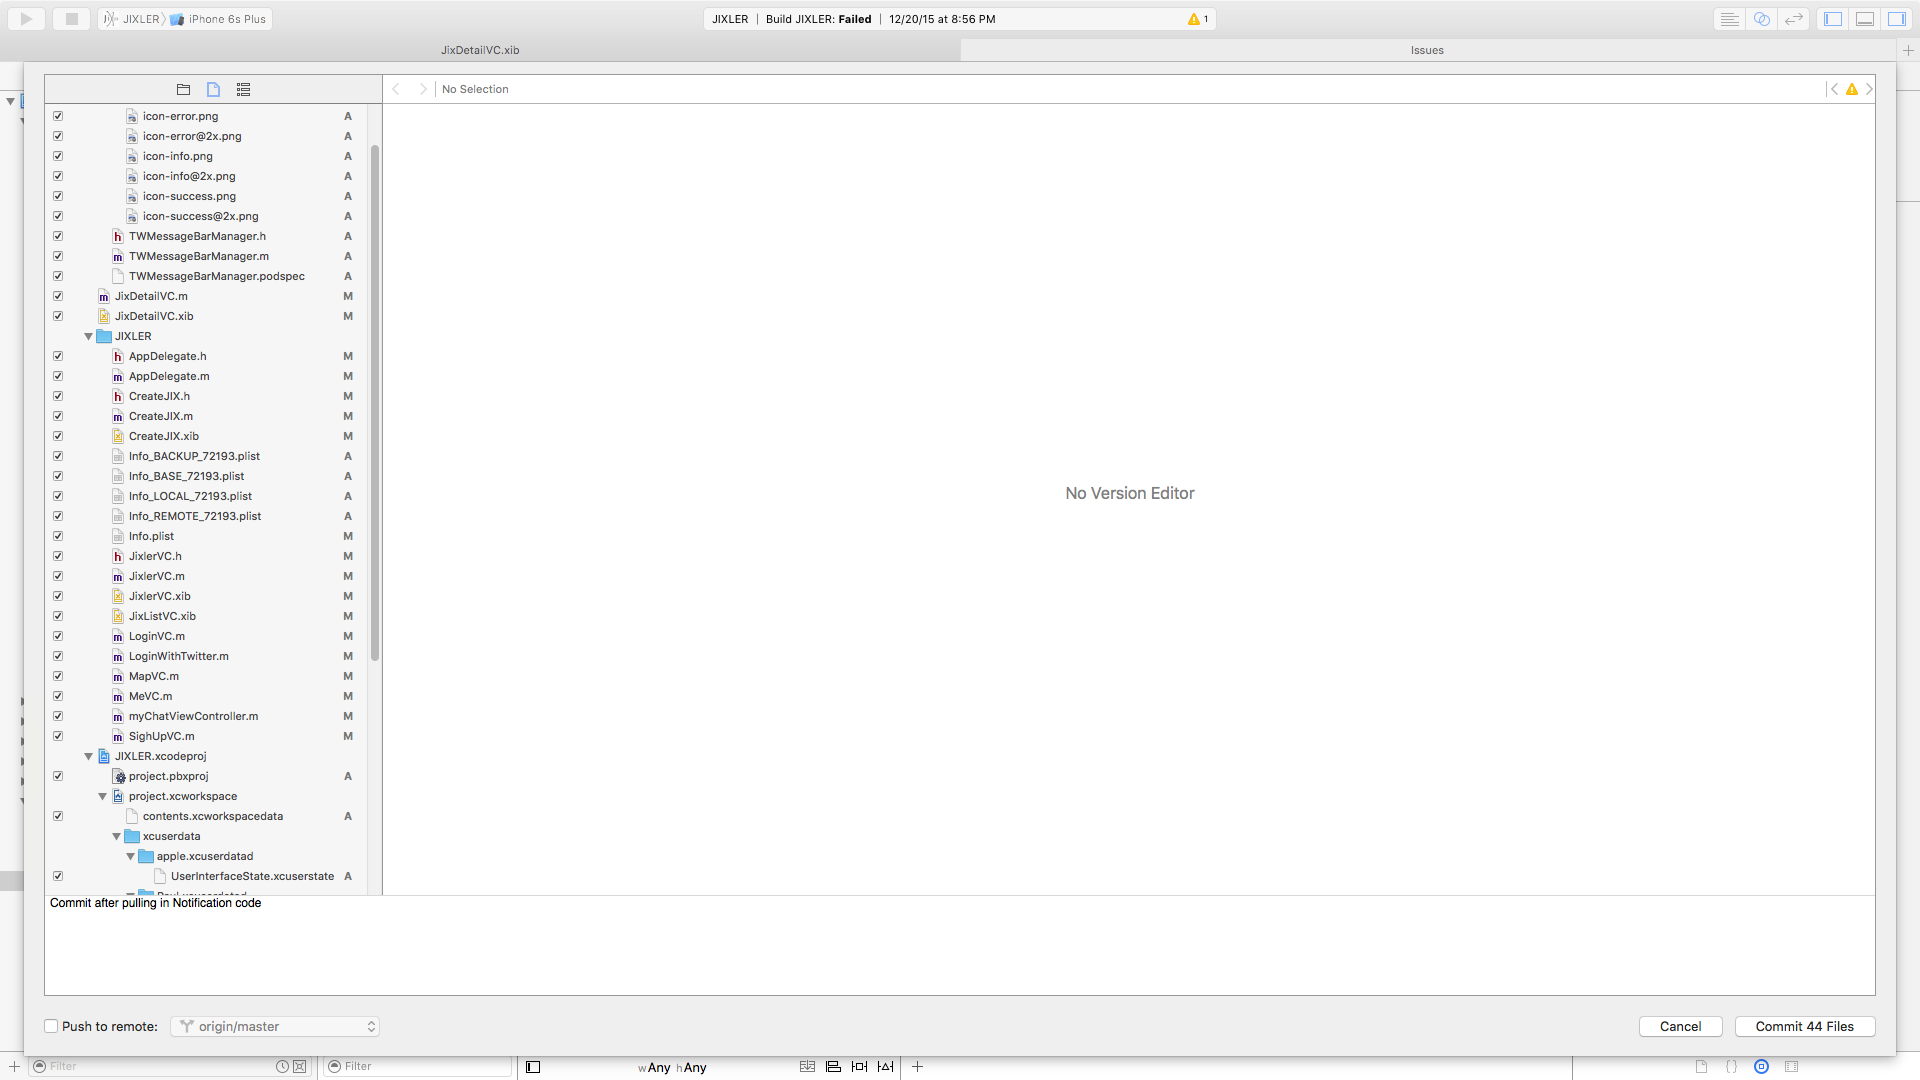This screenshot has height=1080, width=1920.
Task: Toggle the Debug area panel
Action: click(x=1865, y=19)
